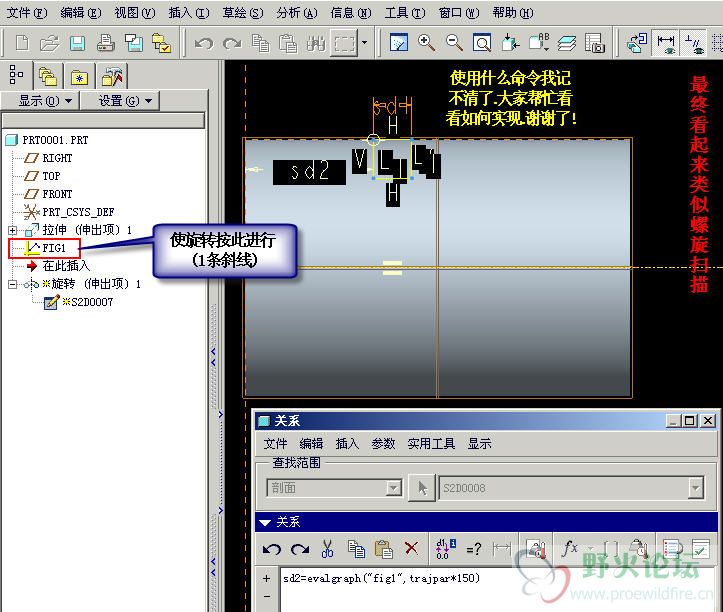This screenshot has height=612, width=723.
Task: Open the 分析(A) menu
Action: click(297, 12)
